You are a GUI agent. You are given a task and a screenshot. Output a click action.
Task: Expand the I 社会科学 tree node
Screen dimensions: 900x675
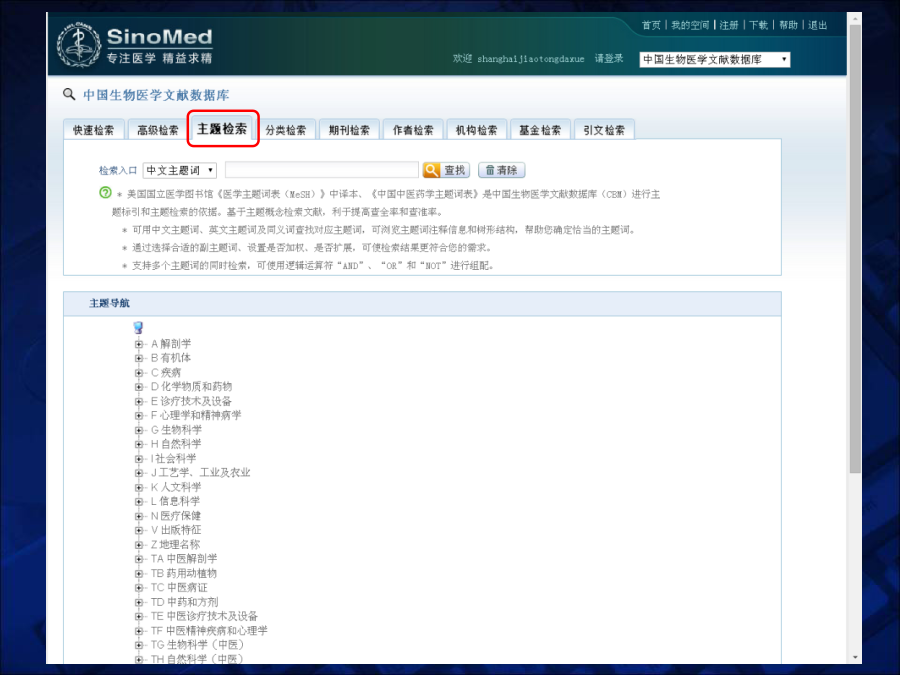click(139, 459)
